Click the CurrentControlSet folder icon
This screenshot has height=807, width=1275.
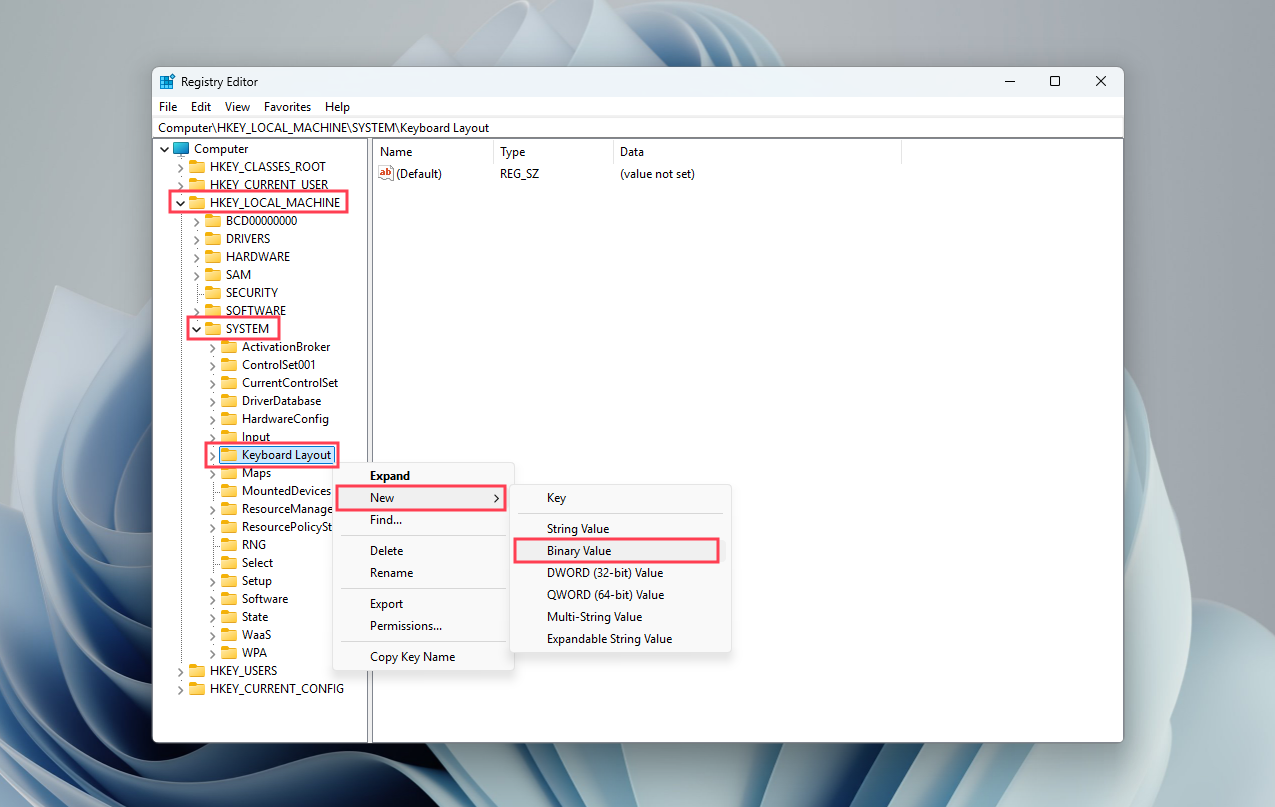[x=229, y=383]
